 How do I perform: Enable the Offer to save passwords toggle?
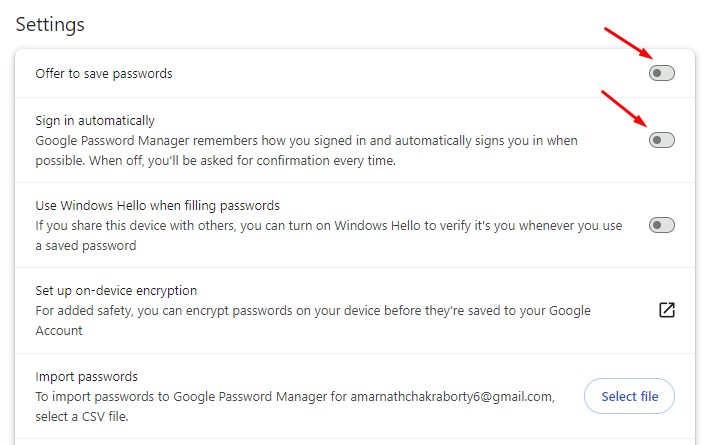(x=662, y=73)
